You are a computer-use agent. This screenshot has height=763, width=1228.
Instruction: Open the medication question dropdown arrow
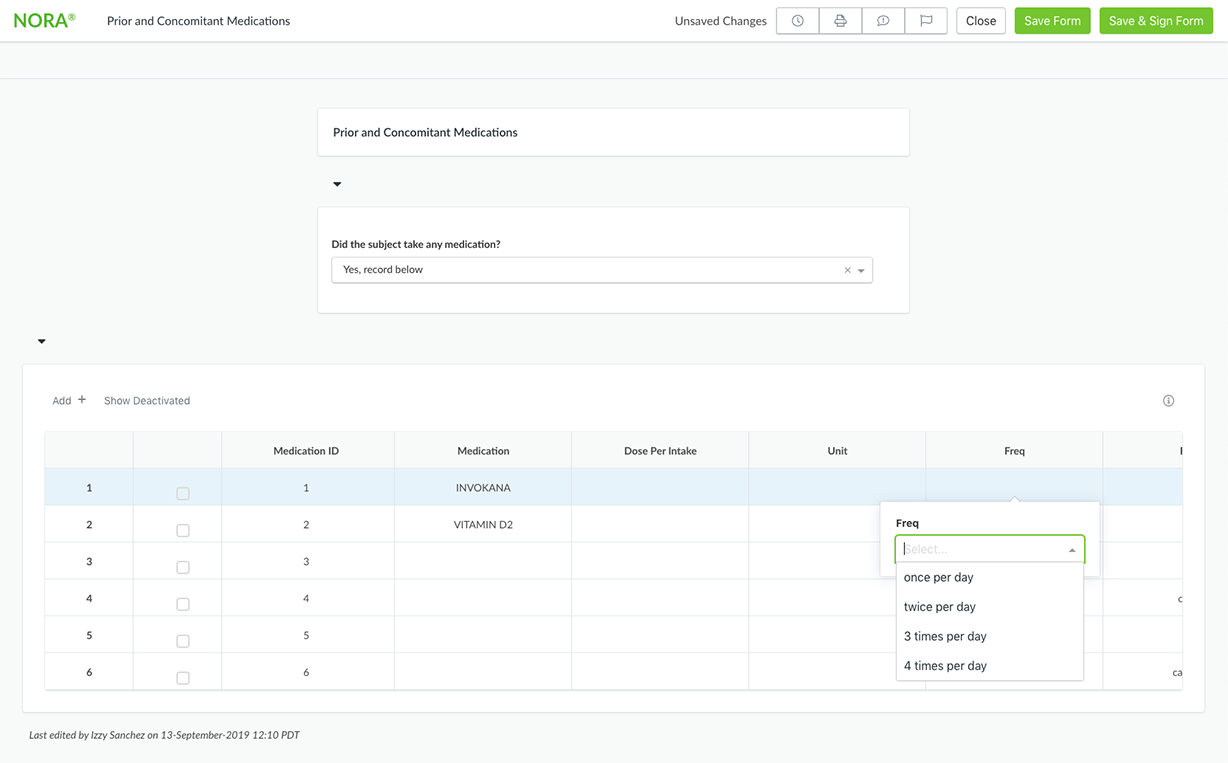coord(861,271)
